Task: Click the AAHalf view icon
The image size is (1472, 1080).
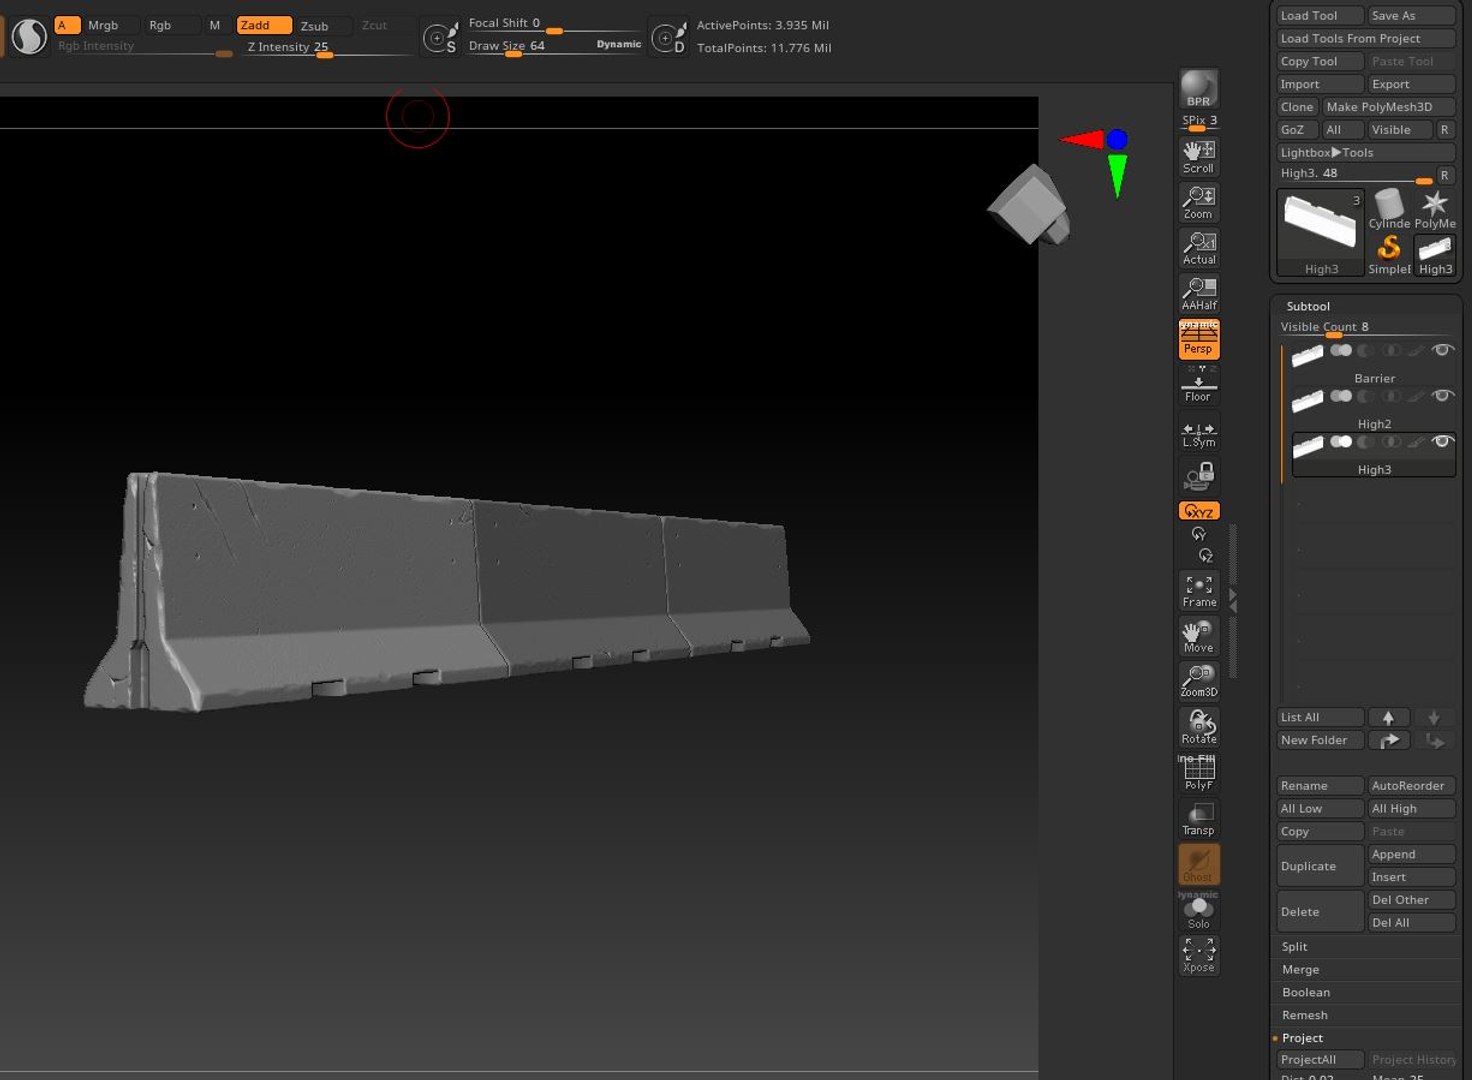Action: click(x=1198, y=294)
